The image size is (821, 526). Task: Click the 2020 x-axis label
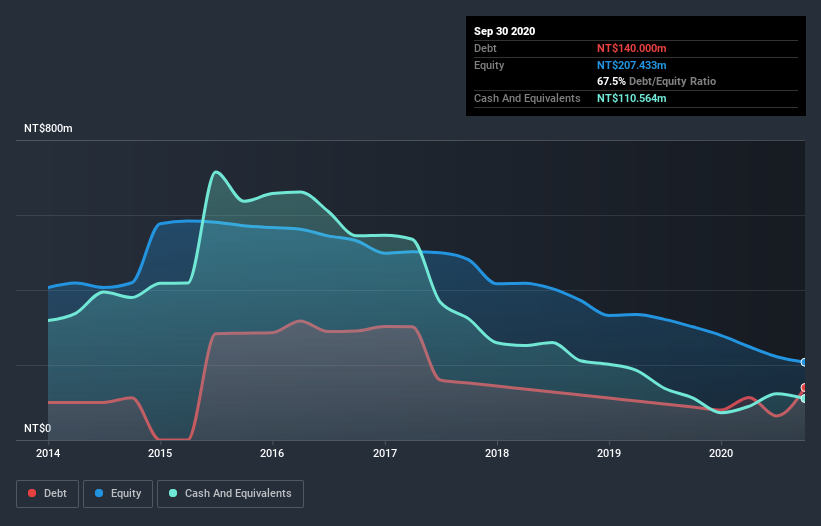(721, 453)
